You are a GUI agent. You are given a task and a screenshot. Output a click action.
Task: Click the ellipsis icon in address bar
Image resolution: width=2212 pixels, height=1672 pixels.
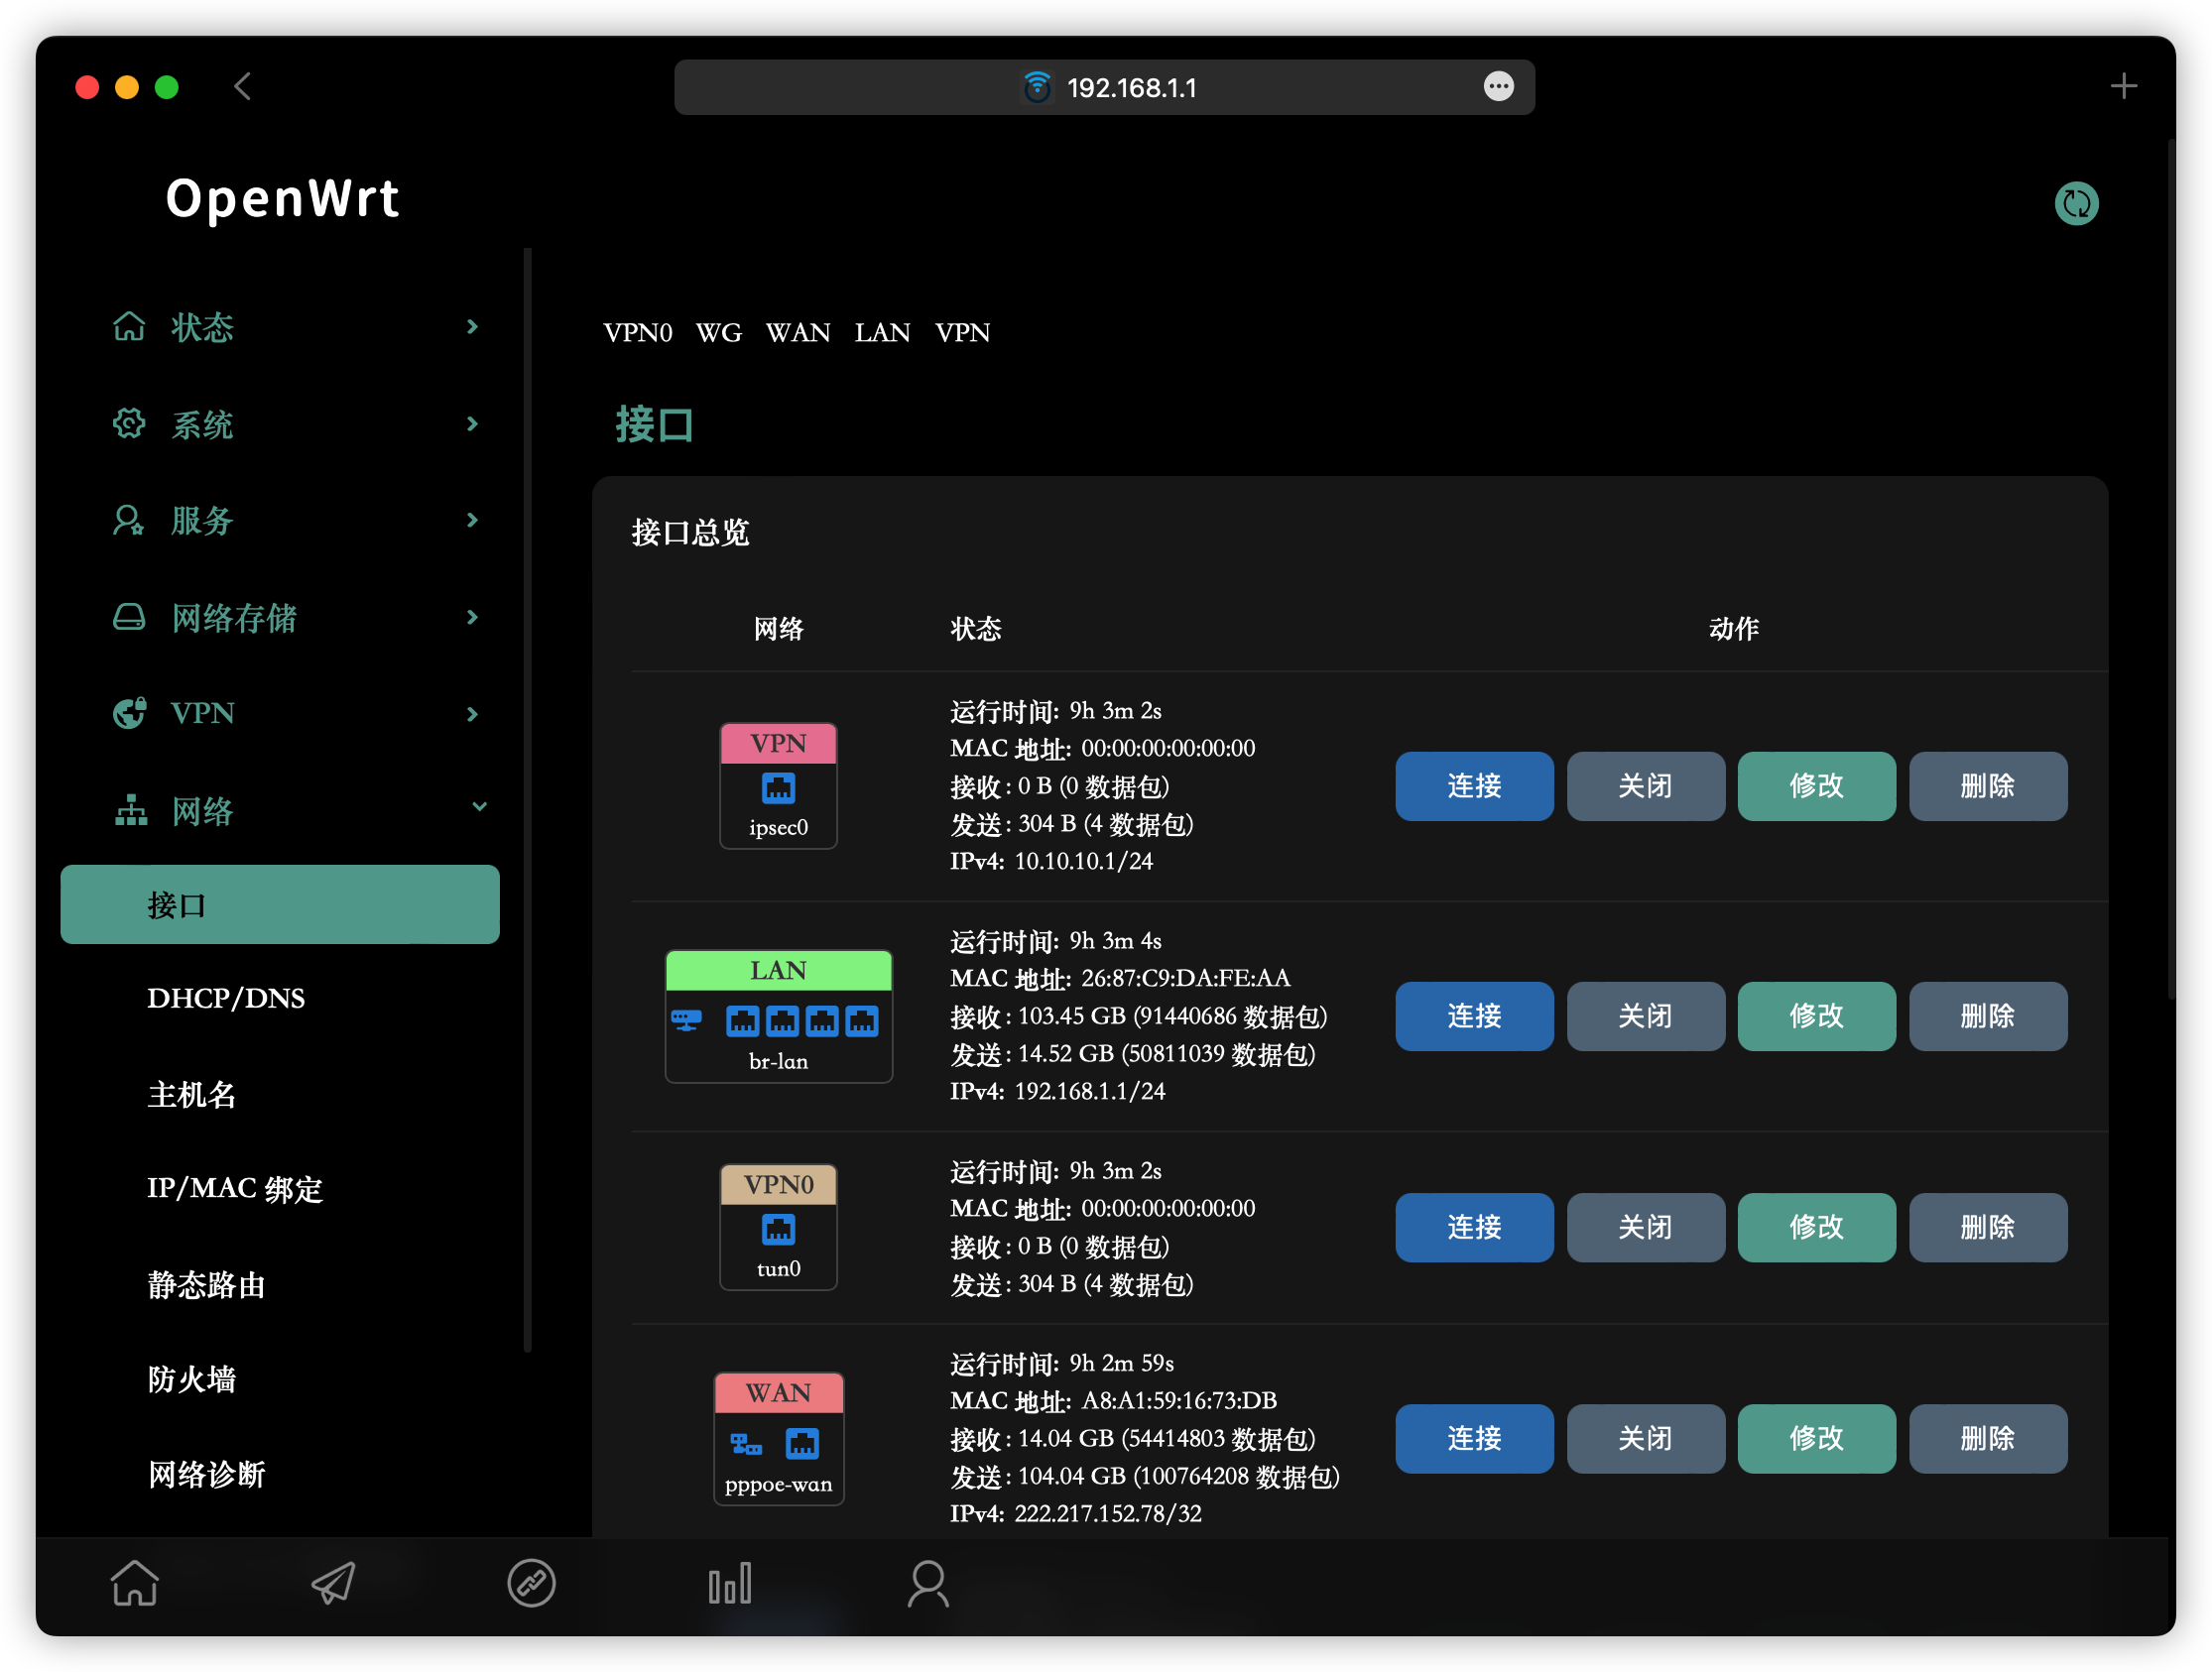(1498, 87)
